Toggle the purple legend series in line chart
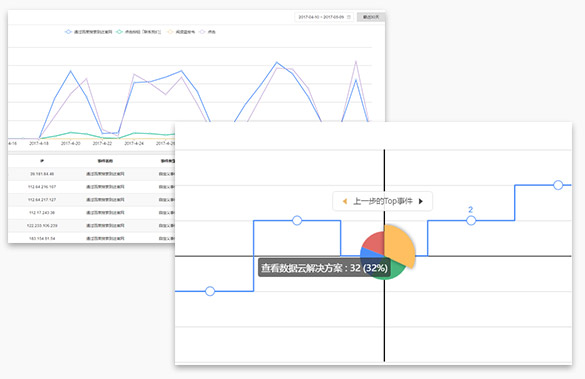Viewport: 585px width, 379px height. click(x=207, y=32)
